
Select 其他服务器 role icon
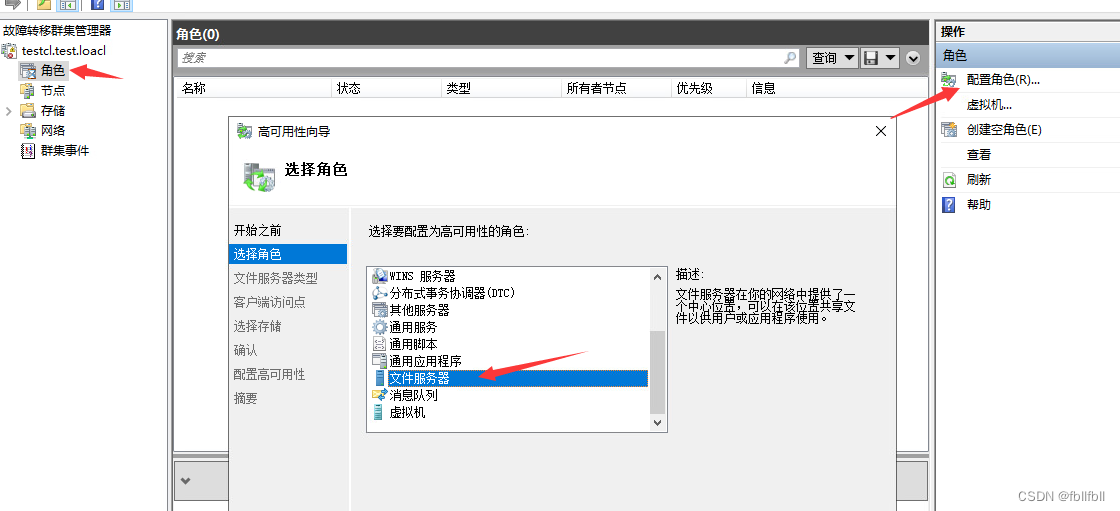[x=380, y=310]
